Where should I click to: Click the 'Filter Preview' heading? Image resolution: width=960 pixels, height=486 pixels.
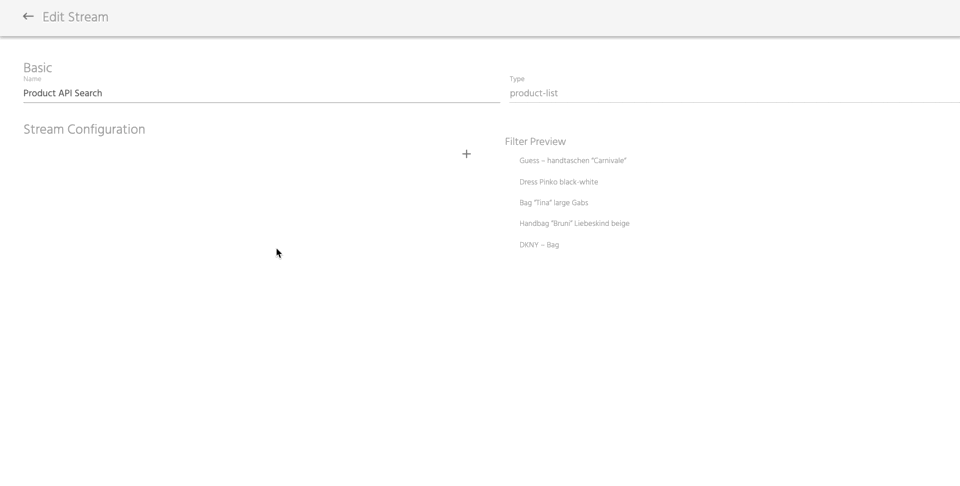[x=535, y=141]
